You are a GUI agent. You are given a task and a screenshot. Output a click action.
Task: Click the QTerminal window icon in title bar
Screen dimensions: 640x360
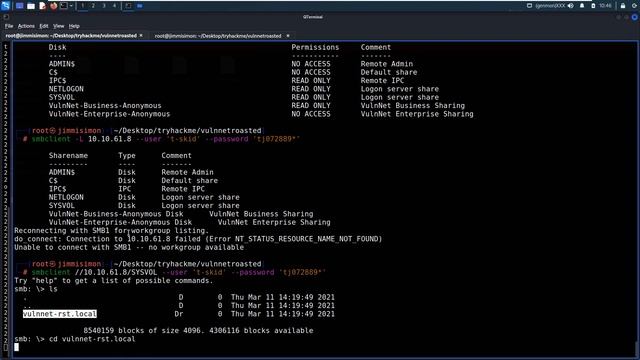pos(6,17)
